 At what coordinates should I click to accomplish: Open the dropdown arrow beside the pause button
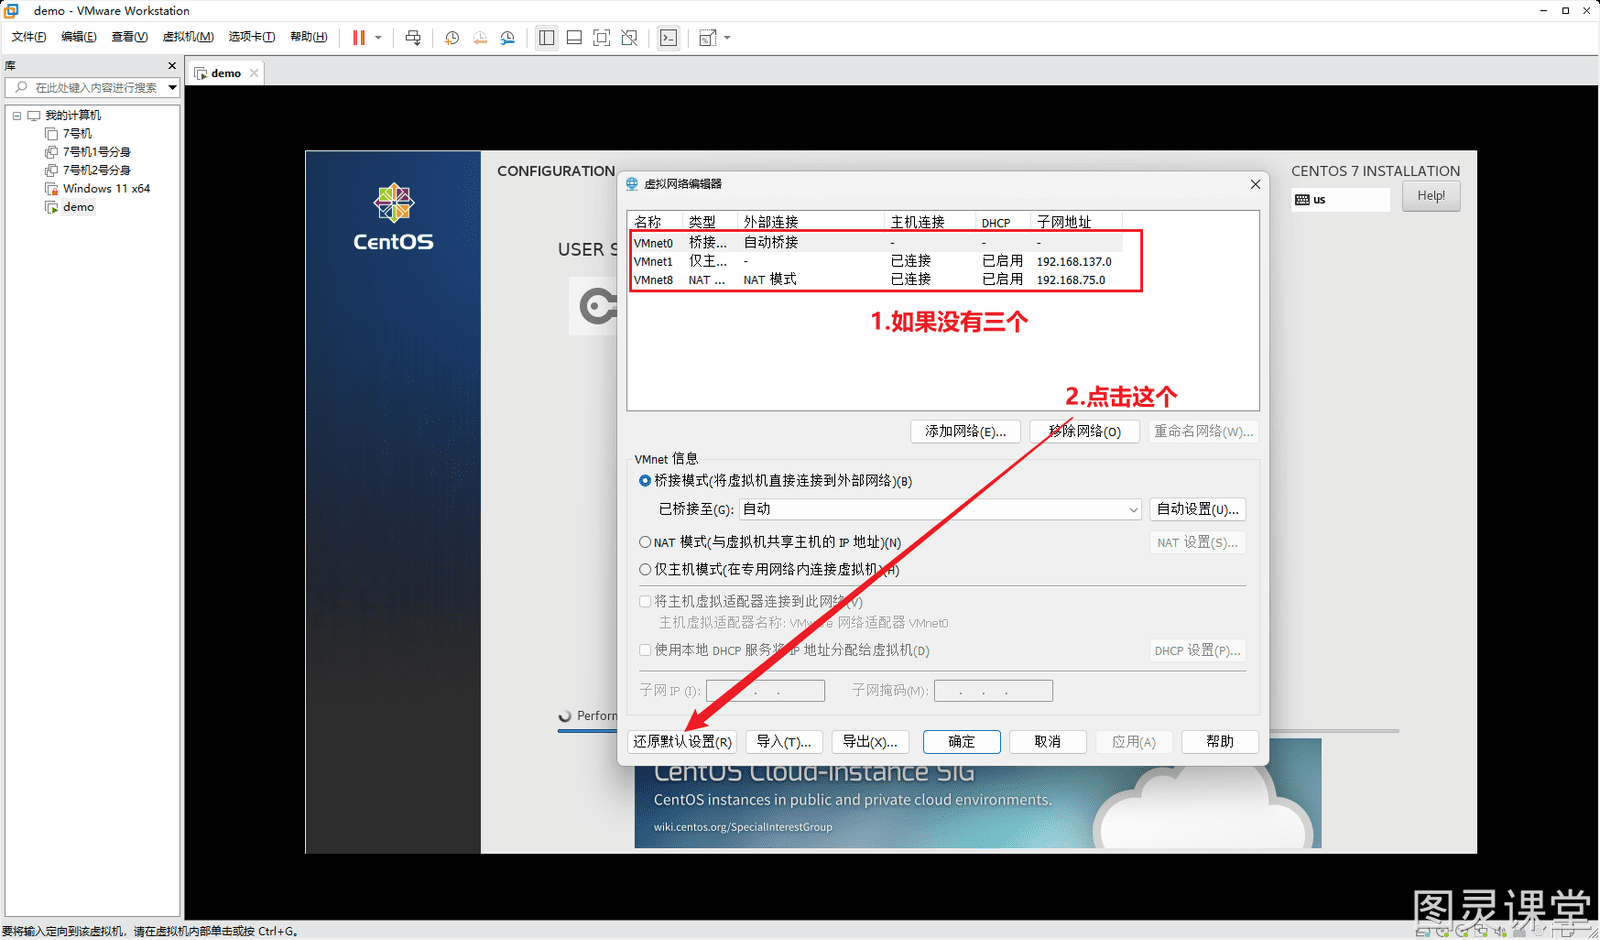tap(378, 38)
